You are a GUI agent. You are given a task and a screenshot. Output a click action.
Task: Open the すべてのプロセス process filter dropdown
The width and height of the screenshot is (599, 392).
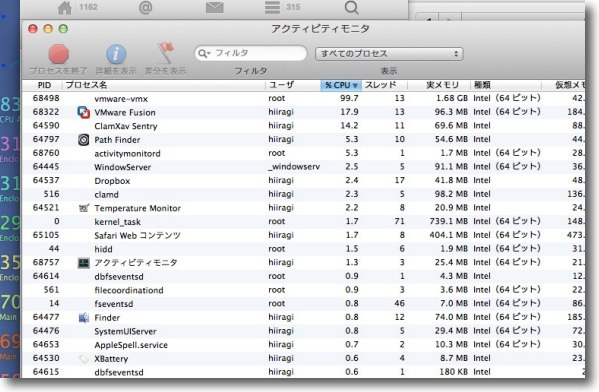389,53
